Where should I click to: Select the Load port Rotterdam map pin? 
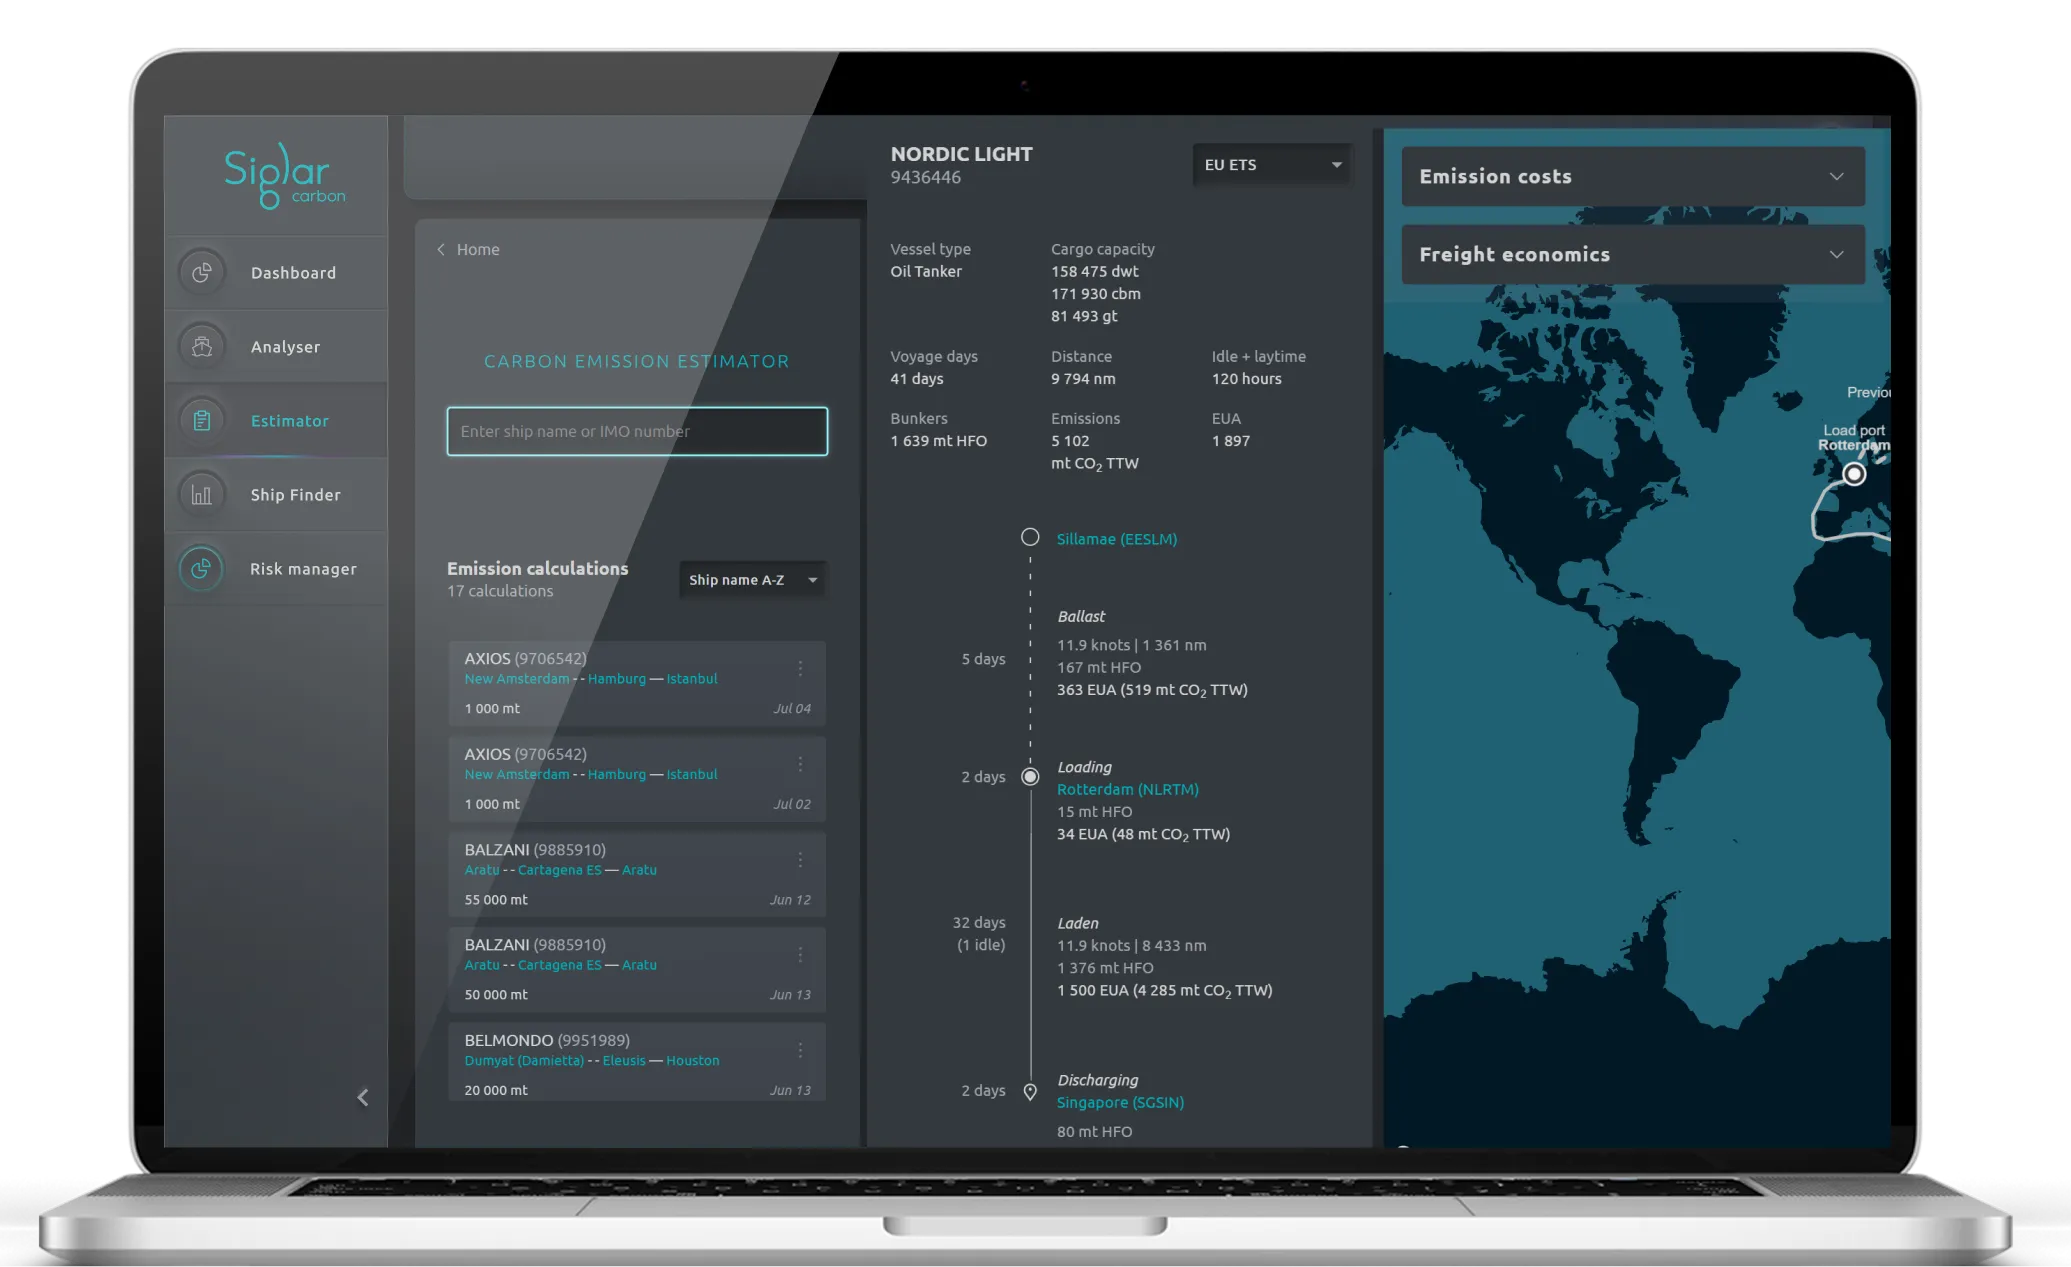(x=1855, y=474)
